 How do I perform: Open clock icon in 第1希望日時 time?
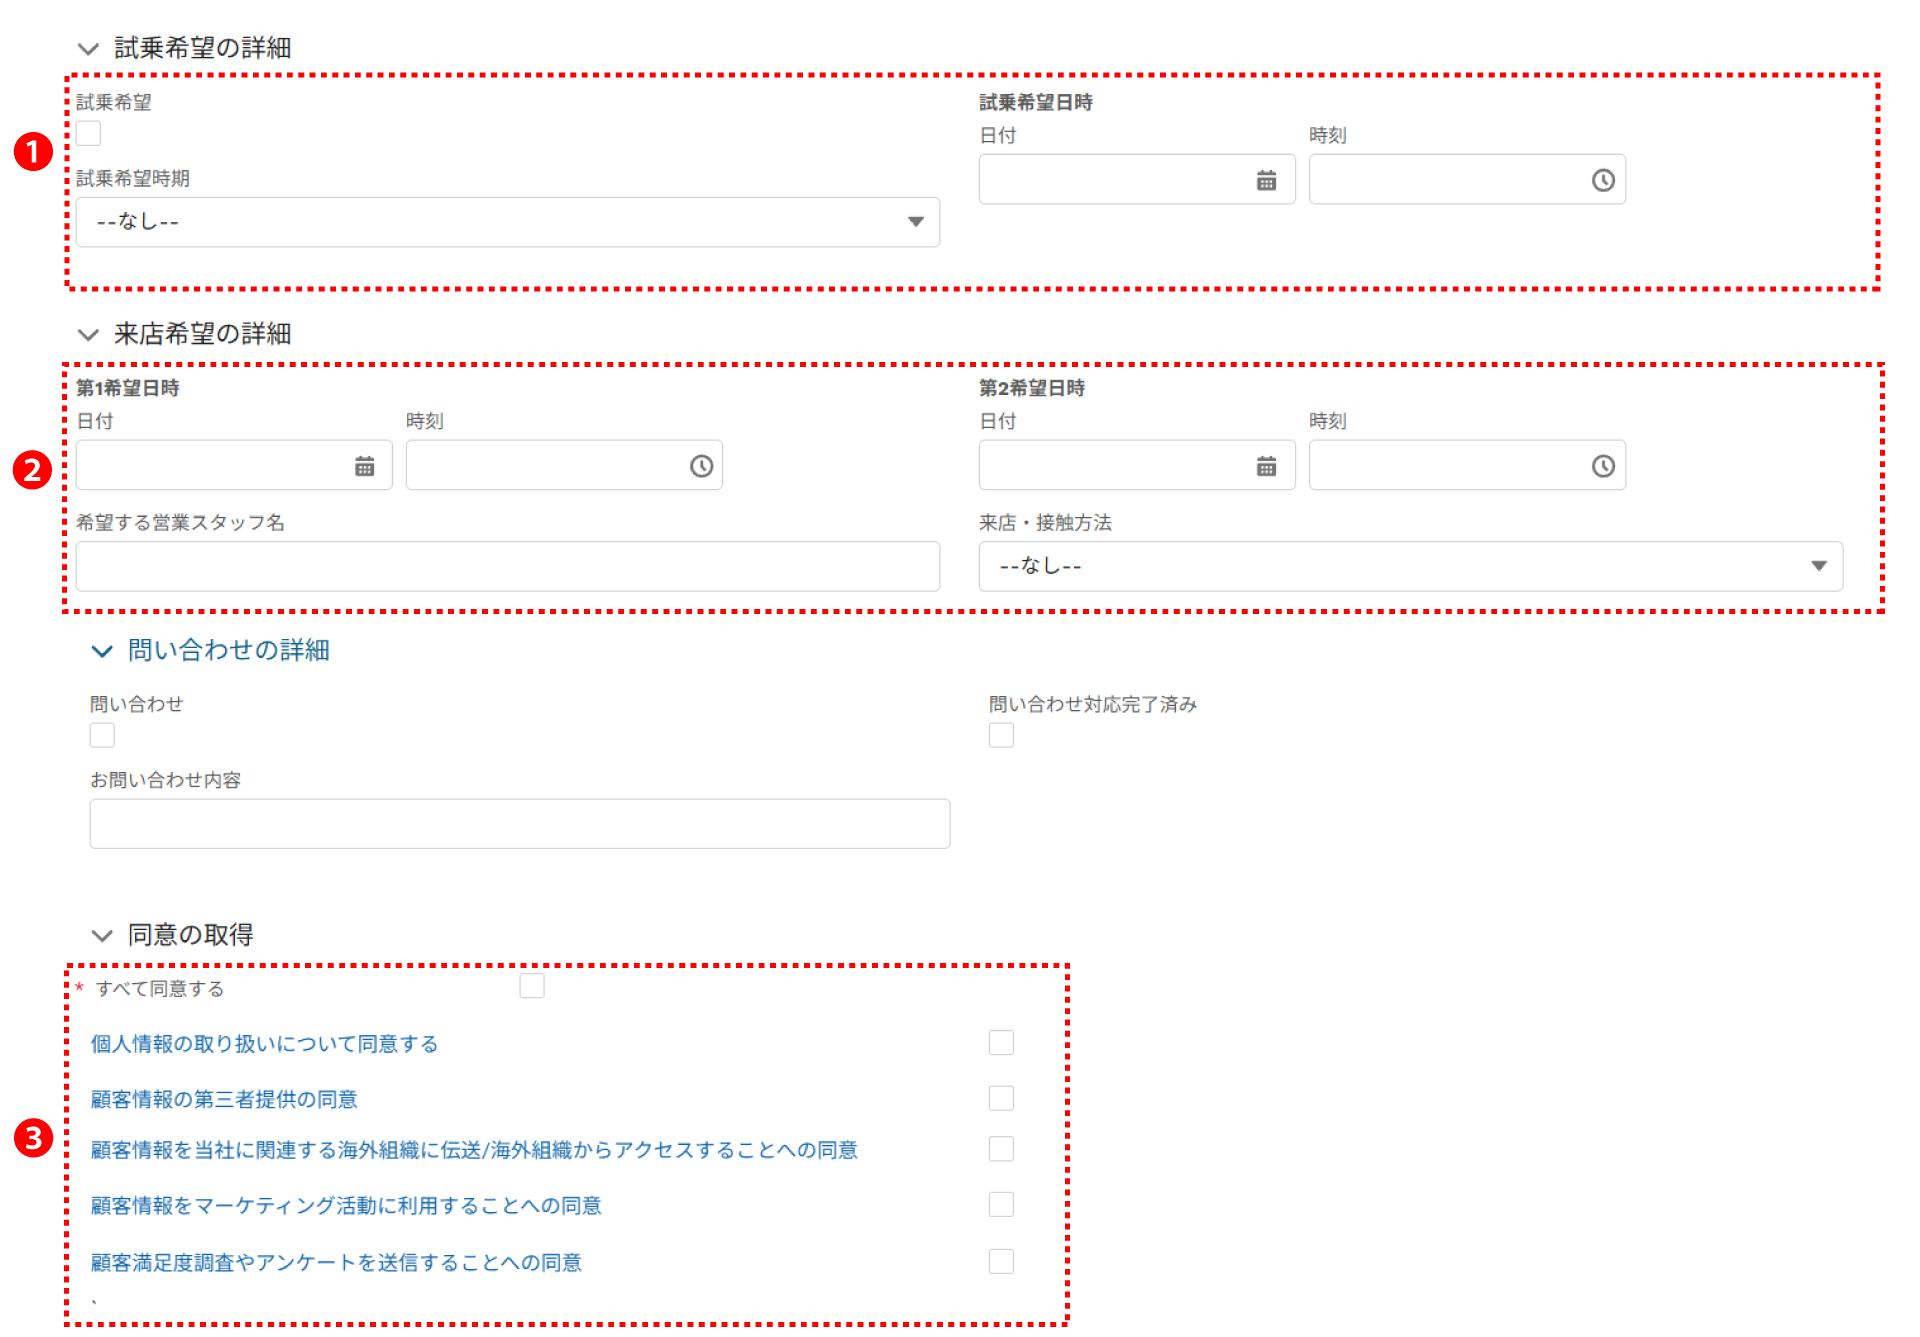[701, 467]
